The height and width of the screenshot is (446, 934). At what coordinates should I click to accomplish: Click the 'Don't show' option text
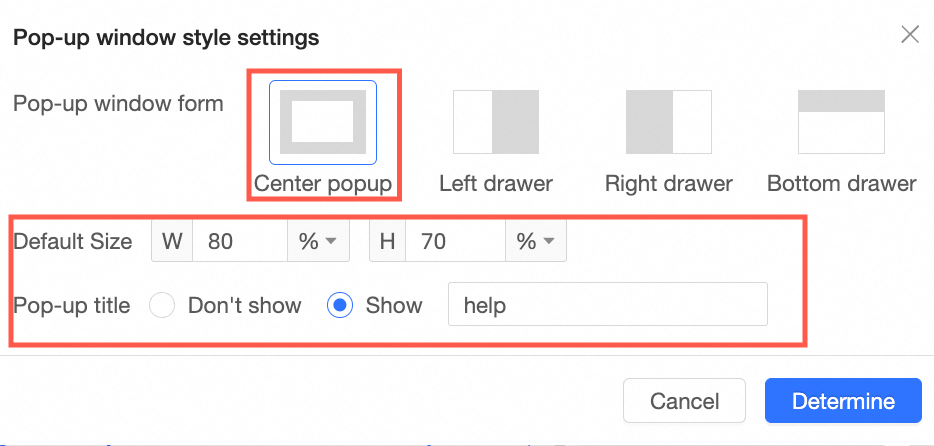click(245, 305)
